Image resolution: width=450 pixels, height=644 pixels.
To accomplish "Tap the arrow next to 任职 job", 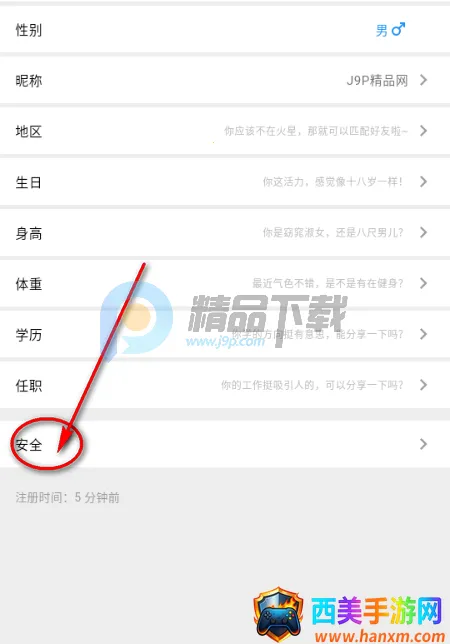I will click(423, 385).
